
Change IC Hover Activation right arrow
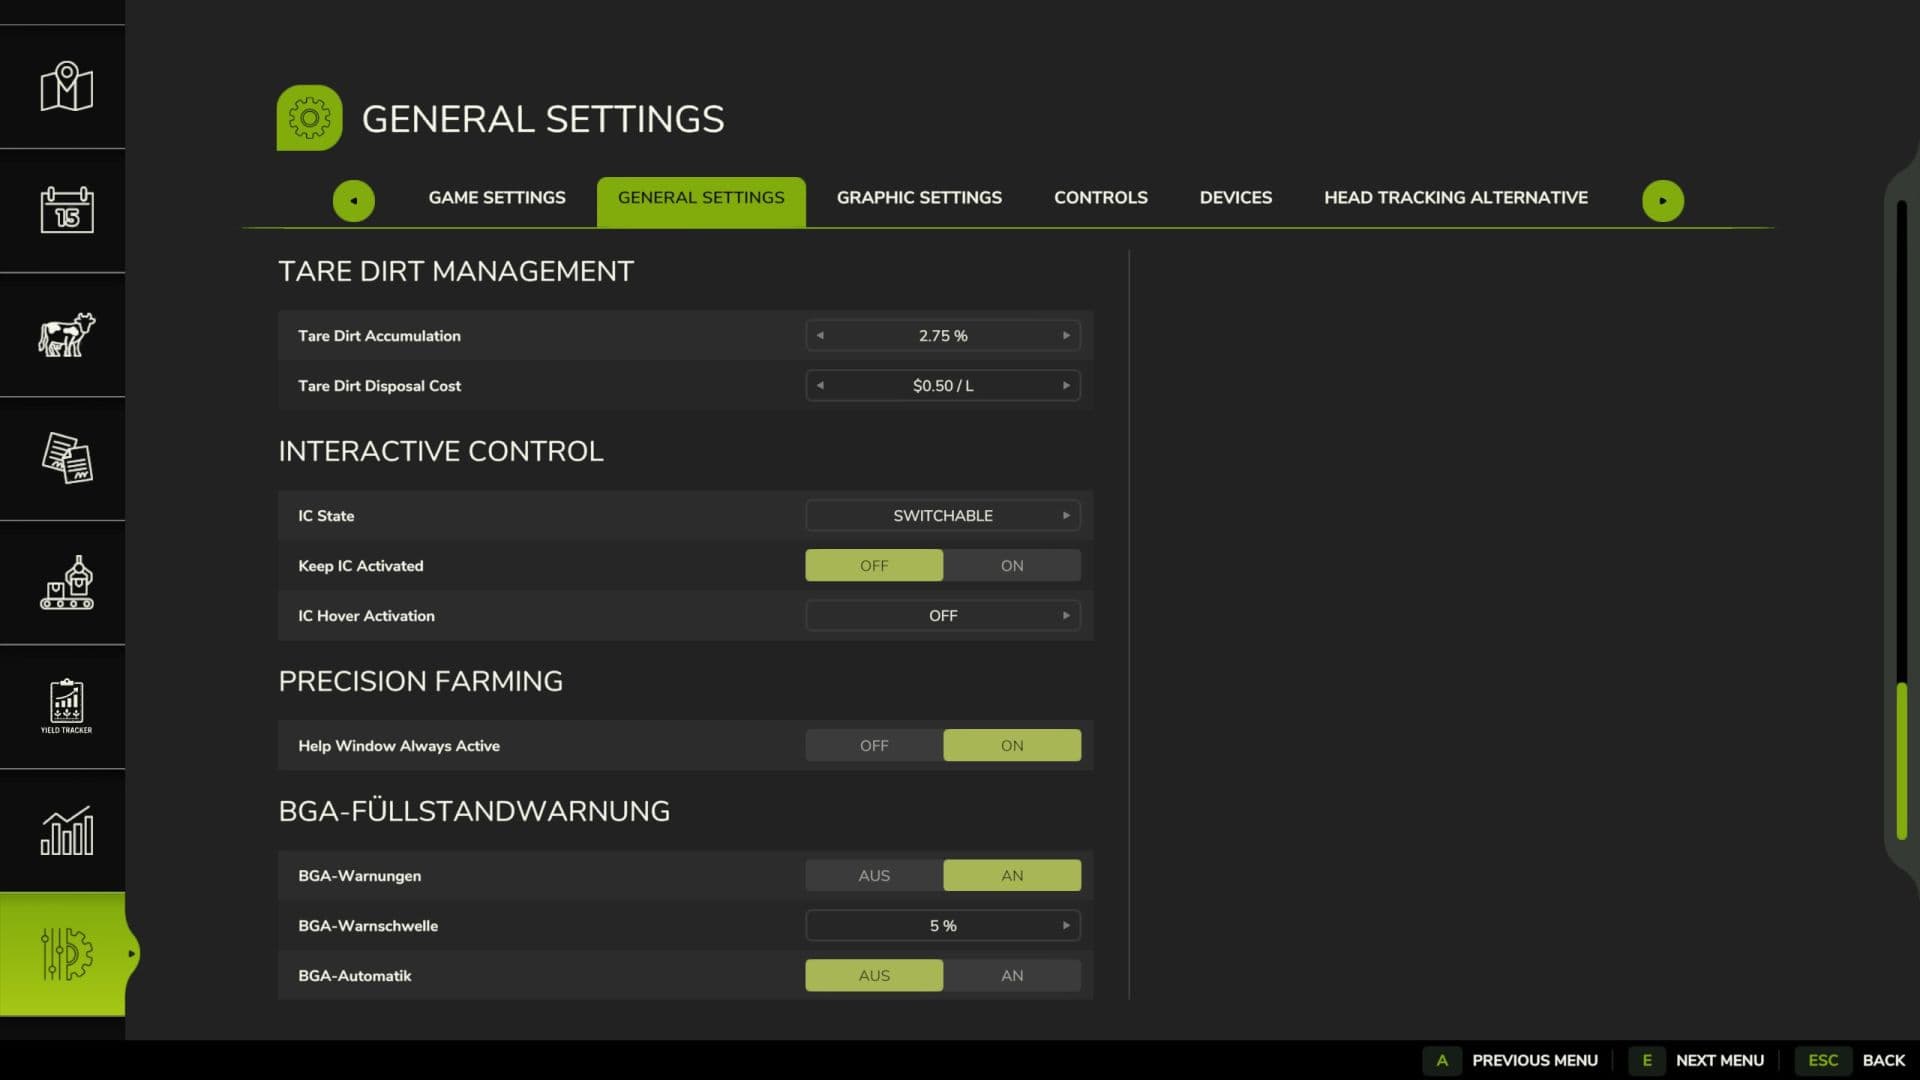(1066, 616)
